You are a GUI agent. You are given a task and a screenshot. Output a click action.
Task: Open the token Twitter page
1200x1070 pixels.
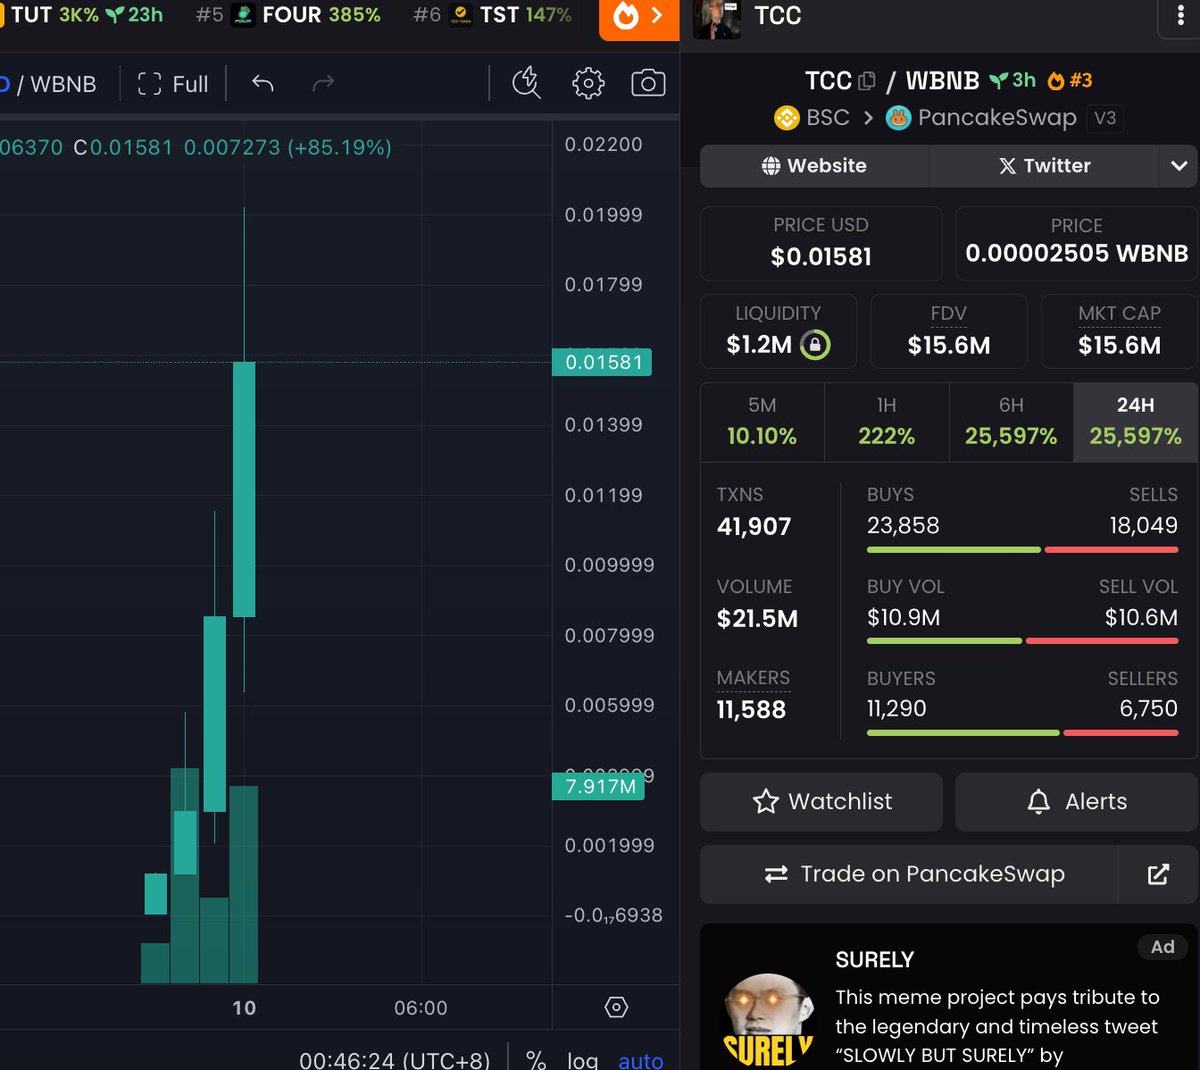tap(1045, 166)
